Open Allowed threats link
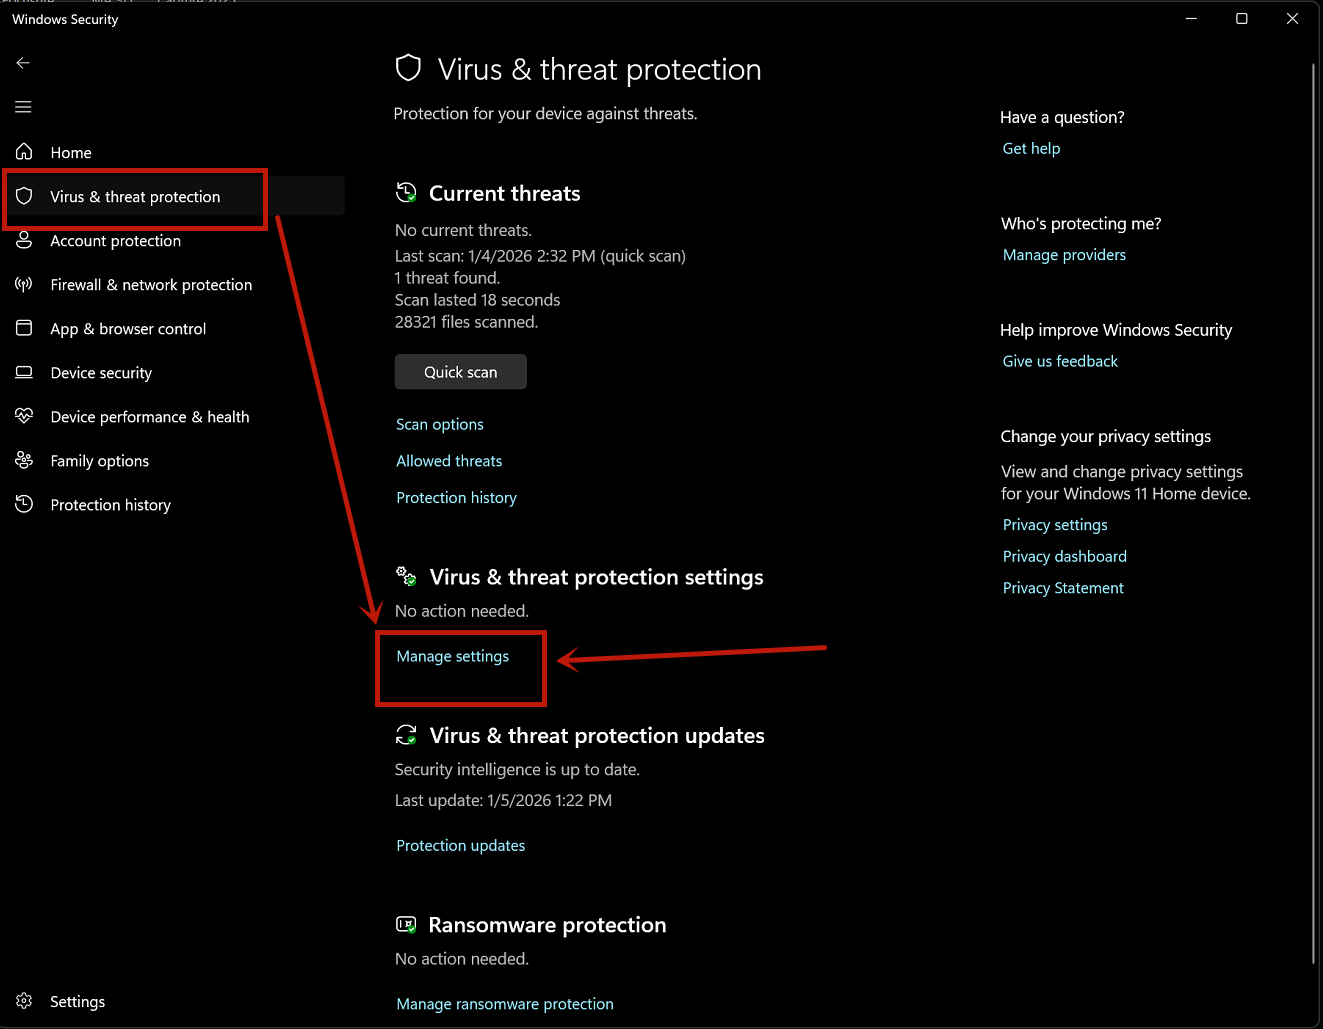Viewport: 1323px width, 1029px height. point(449,461)
